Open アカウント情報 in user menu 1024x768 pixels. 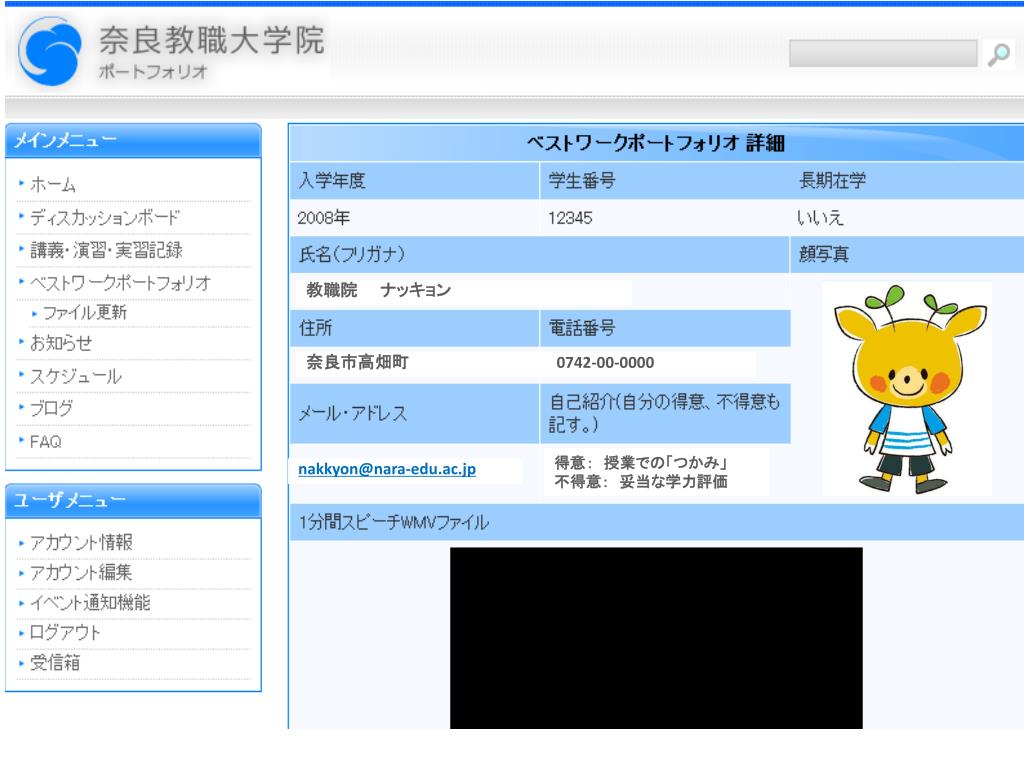click(81, 542)
